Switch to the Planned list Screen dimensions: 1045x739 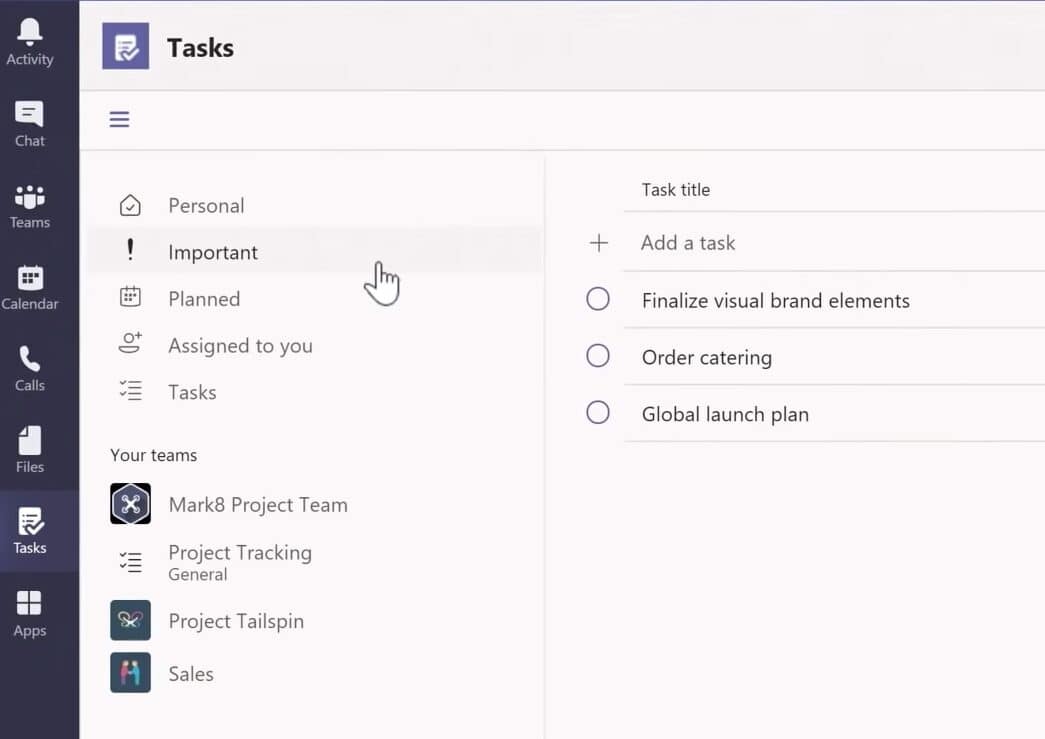[204, 299]
